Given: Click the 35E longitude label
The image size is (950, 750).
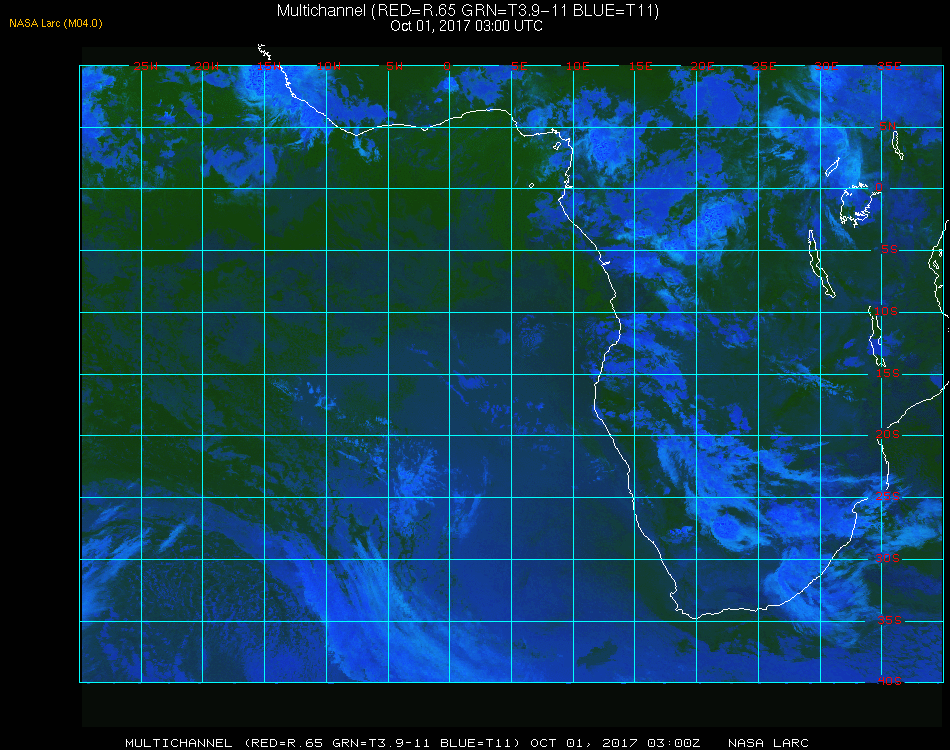Looking at the screenshot, I should pos(889,66).
